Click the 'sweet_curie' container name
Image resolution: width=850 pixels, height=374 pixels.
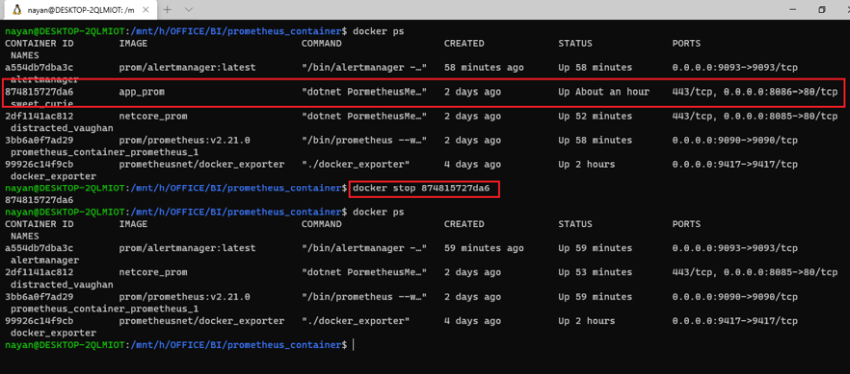click(x=42, y=104)
